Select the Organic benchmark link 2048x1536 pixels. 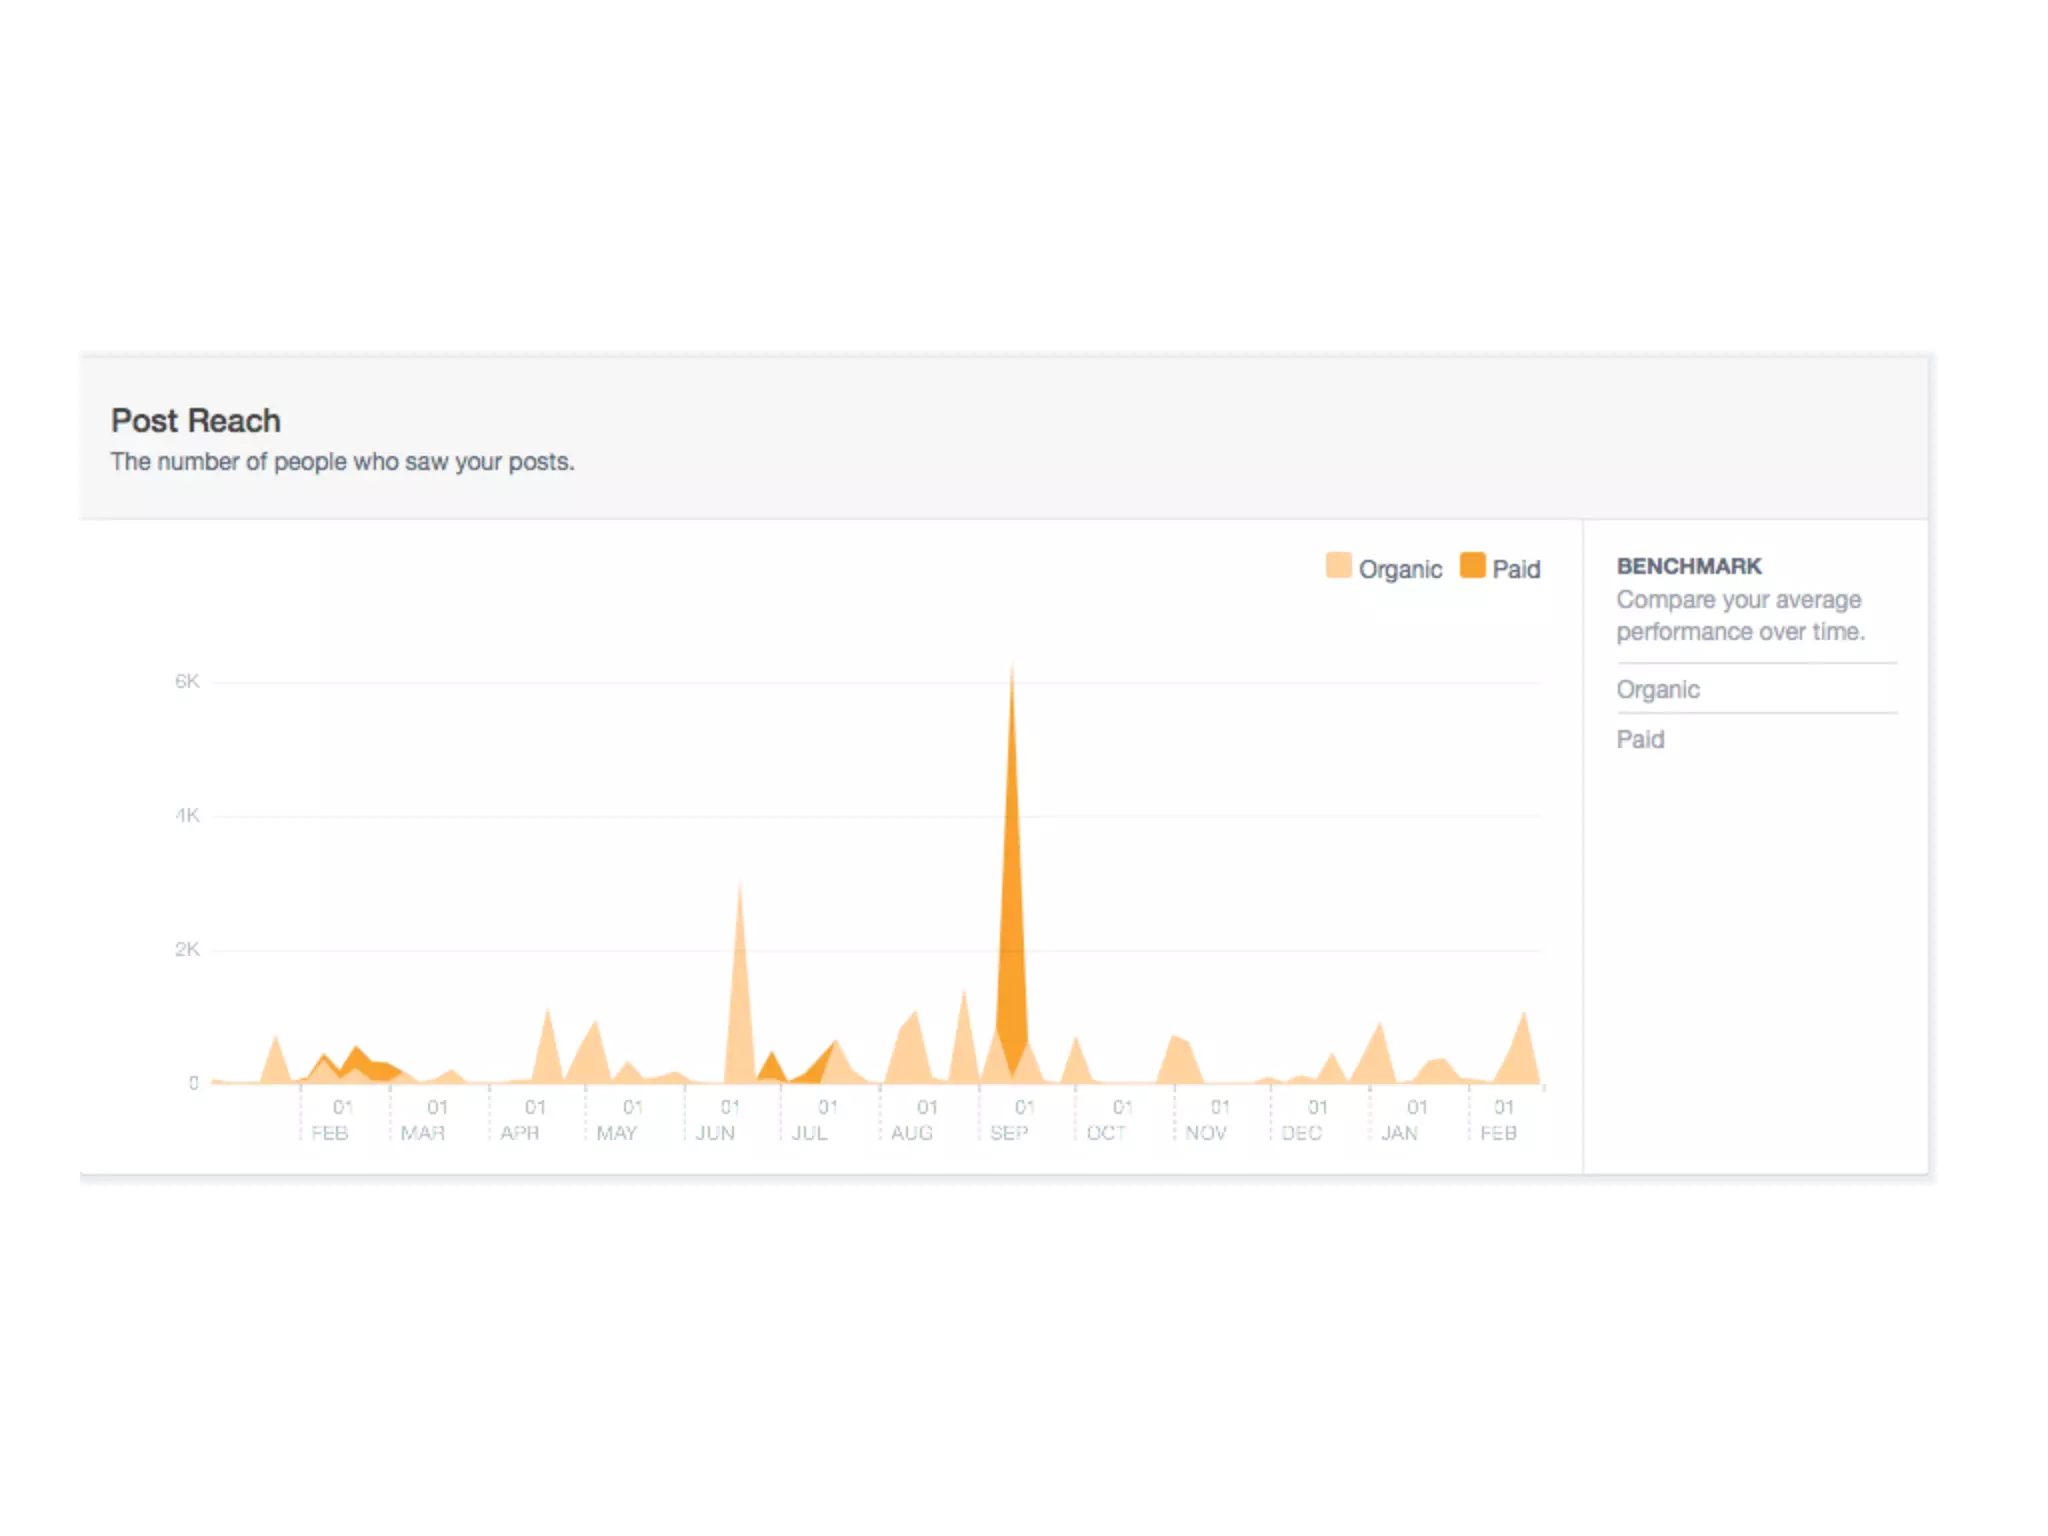click(x=1657, y=690)
